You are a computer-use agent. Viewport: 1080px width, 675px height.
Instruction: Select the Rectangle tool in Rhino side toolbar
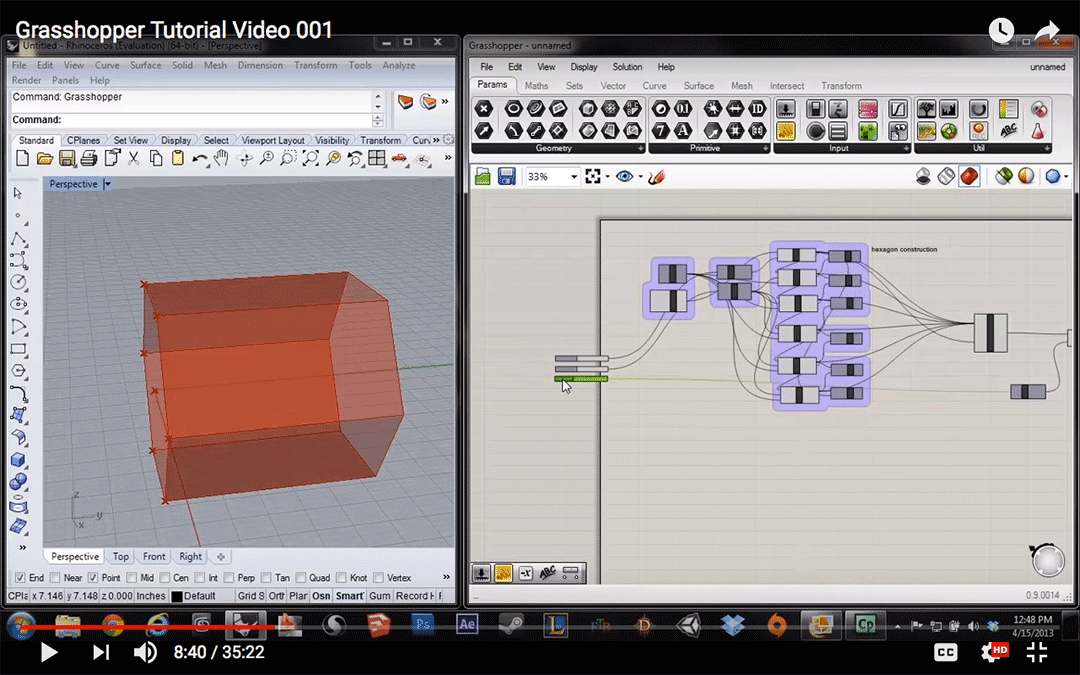19,349
